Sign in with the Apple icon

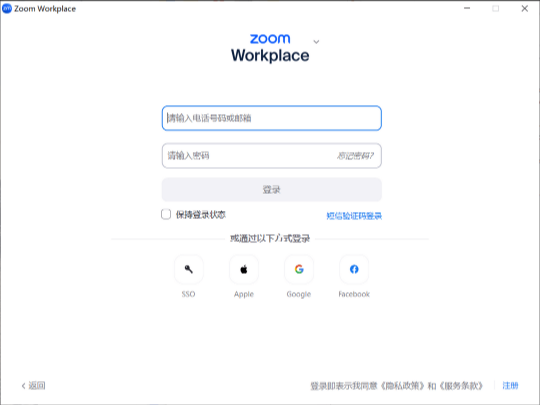coord(244,269)
